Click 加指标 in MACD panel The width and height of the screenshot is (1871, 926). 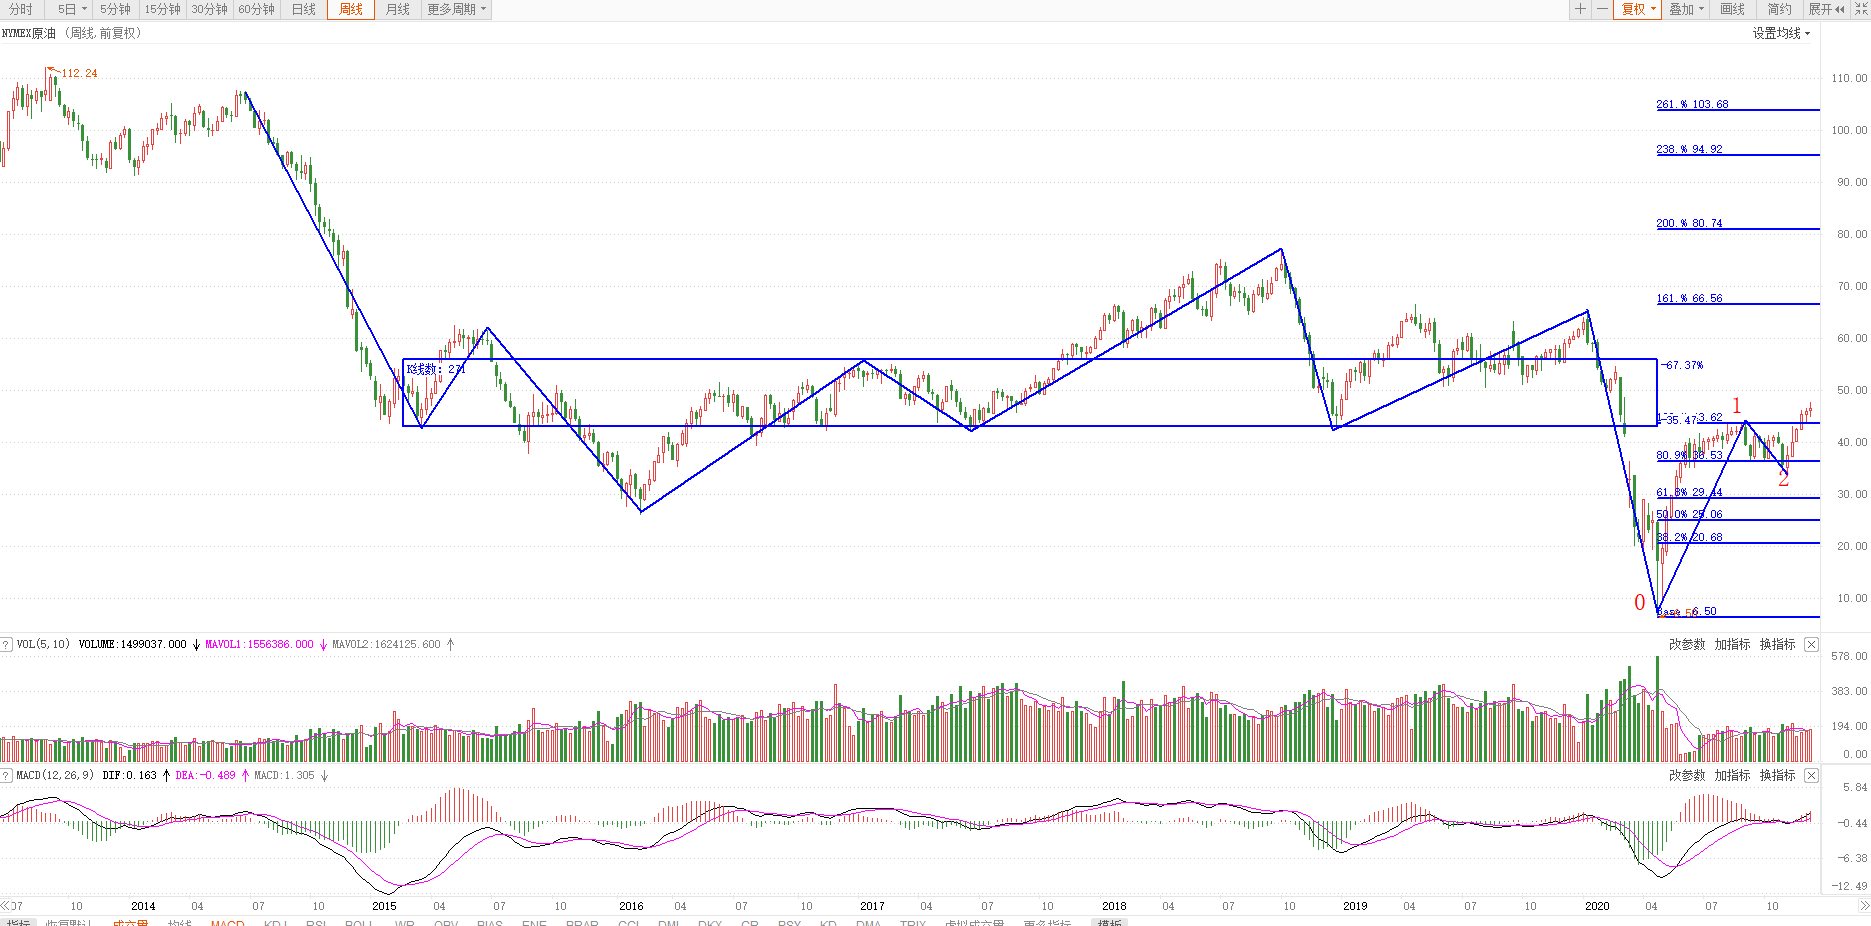coord(1732,776)
